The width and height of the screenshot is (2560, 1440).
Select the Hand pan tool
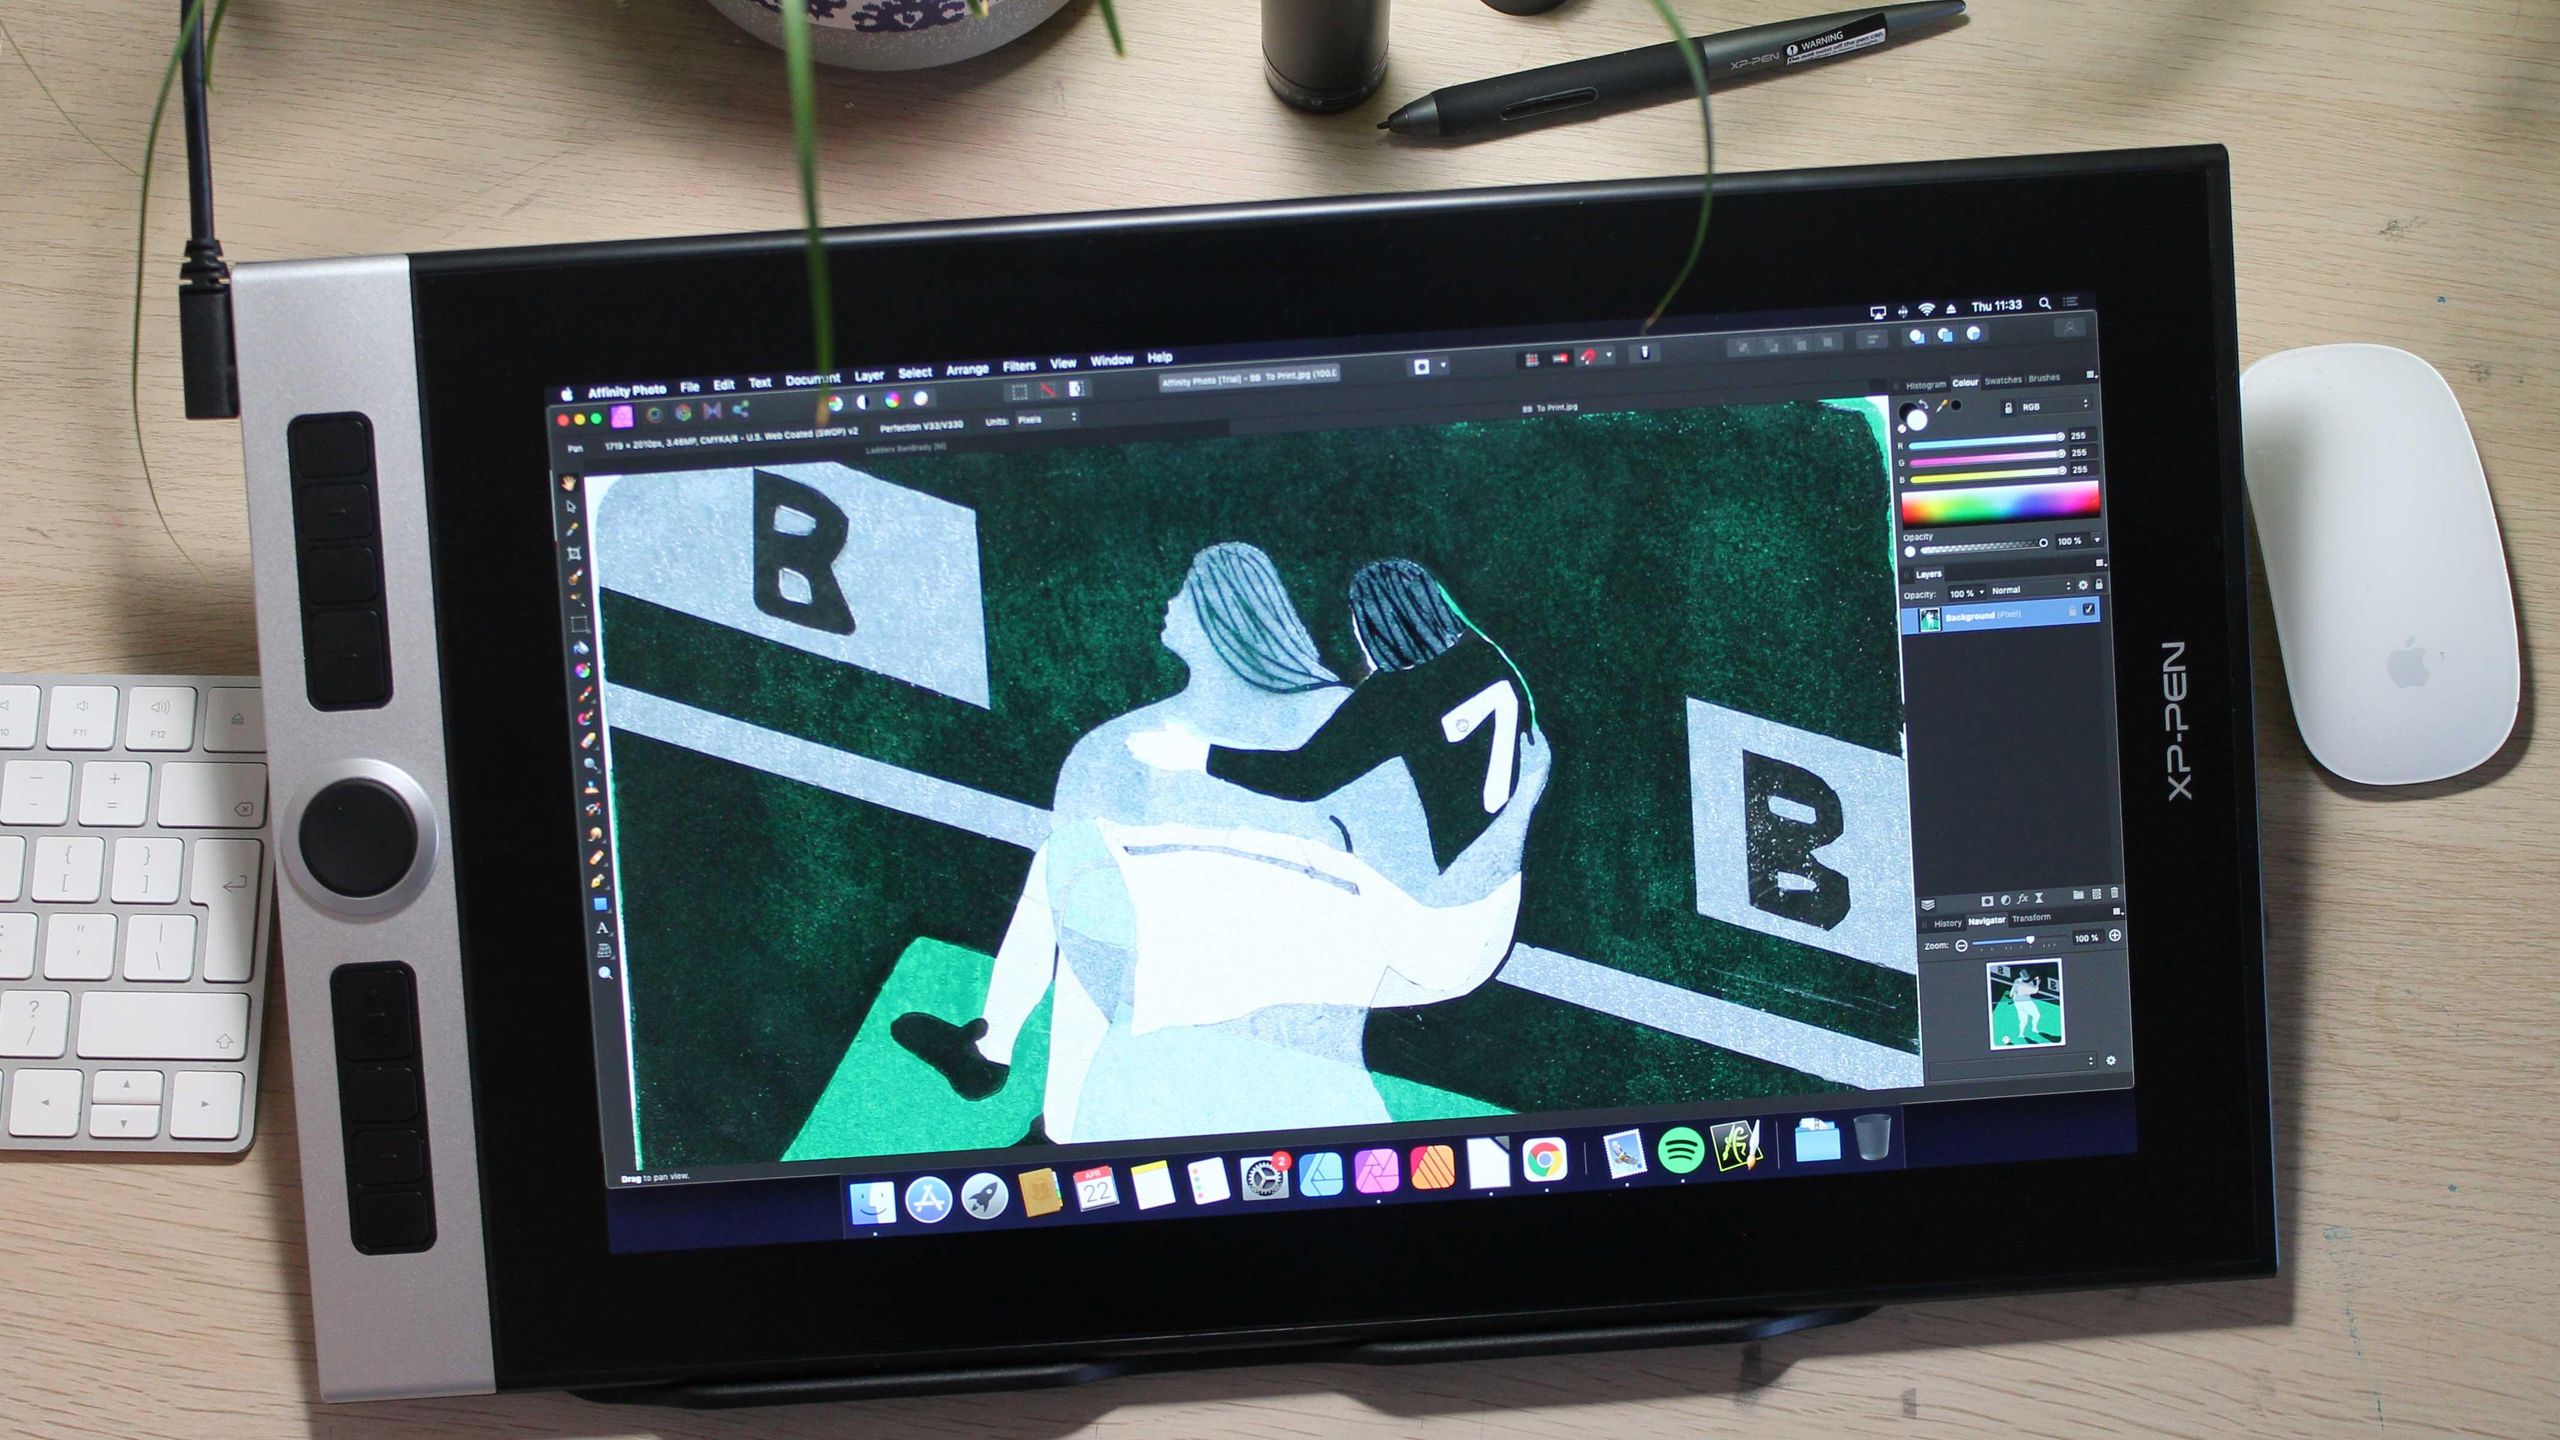point(569,484)
